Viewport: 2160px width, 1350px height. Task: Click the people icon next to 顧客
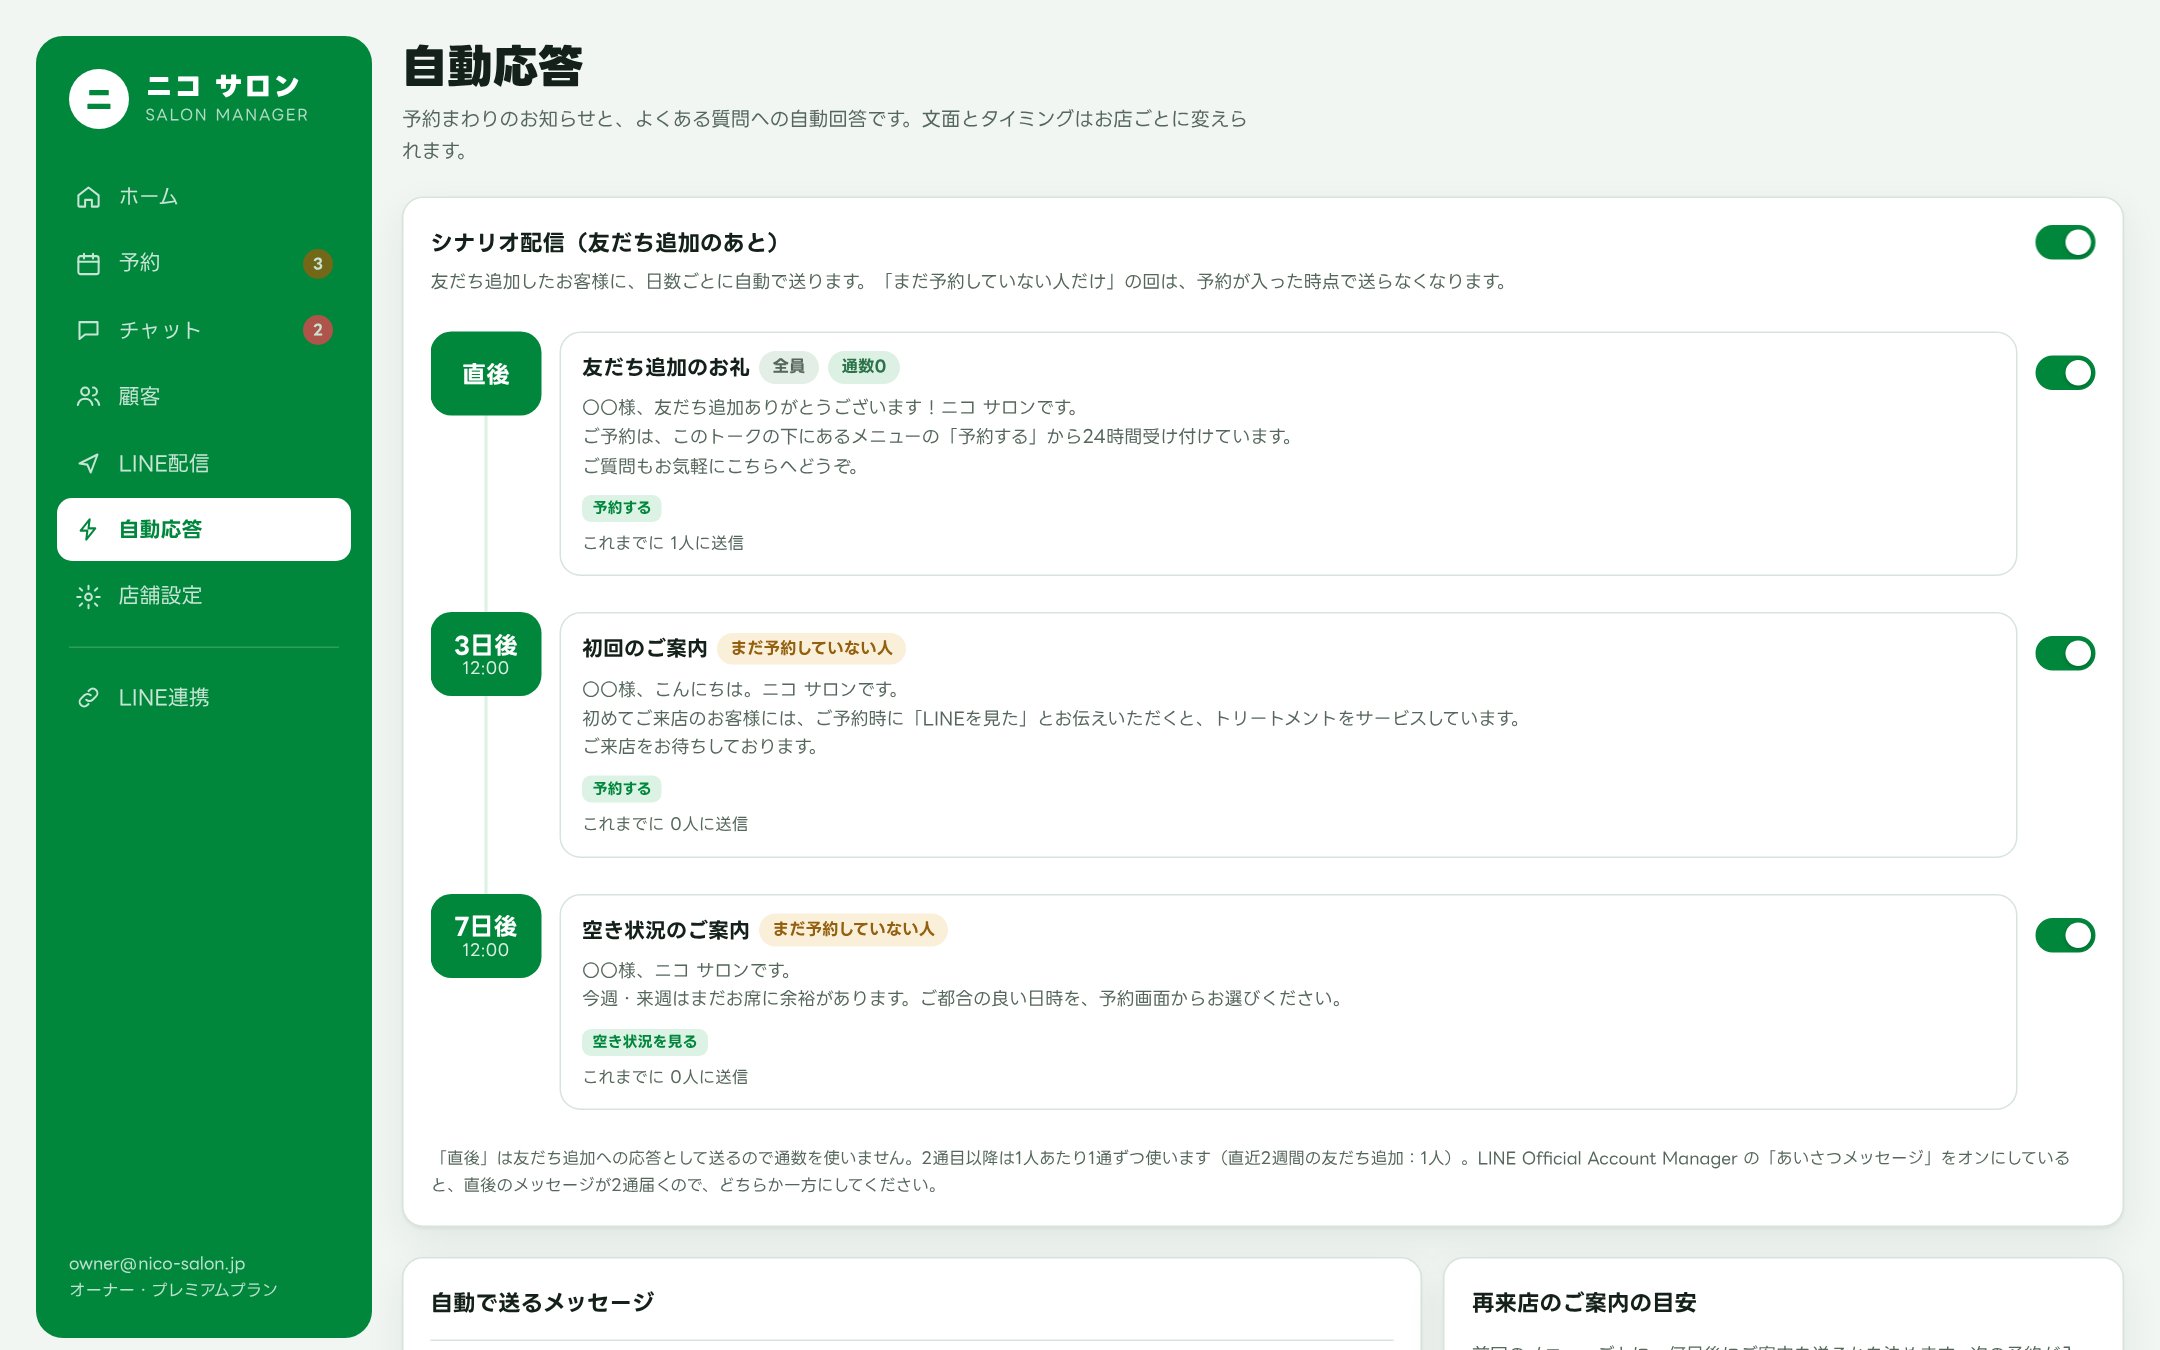coord(88,396)
